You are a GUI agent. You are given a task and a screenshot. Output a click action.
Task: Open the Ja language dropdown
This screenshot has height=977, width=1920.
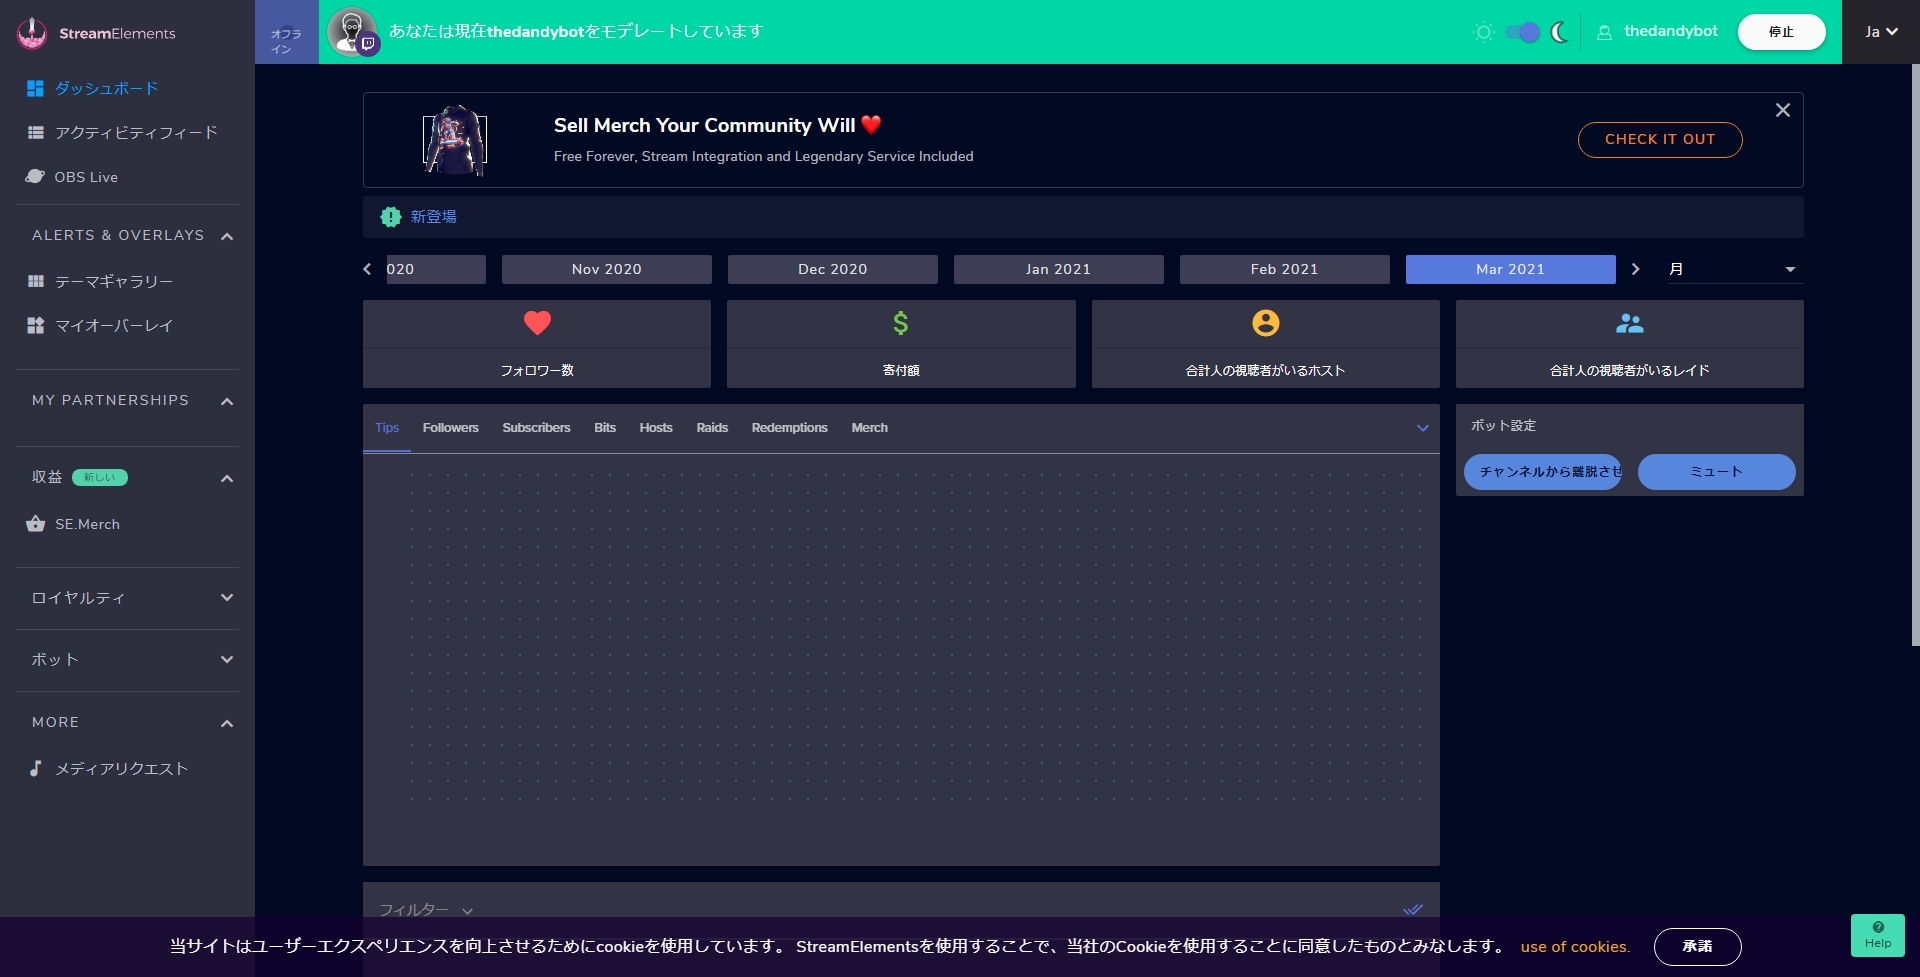[1881, 32]
